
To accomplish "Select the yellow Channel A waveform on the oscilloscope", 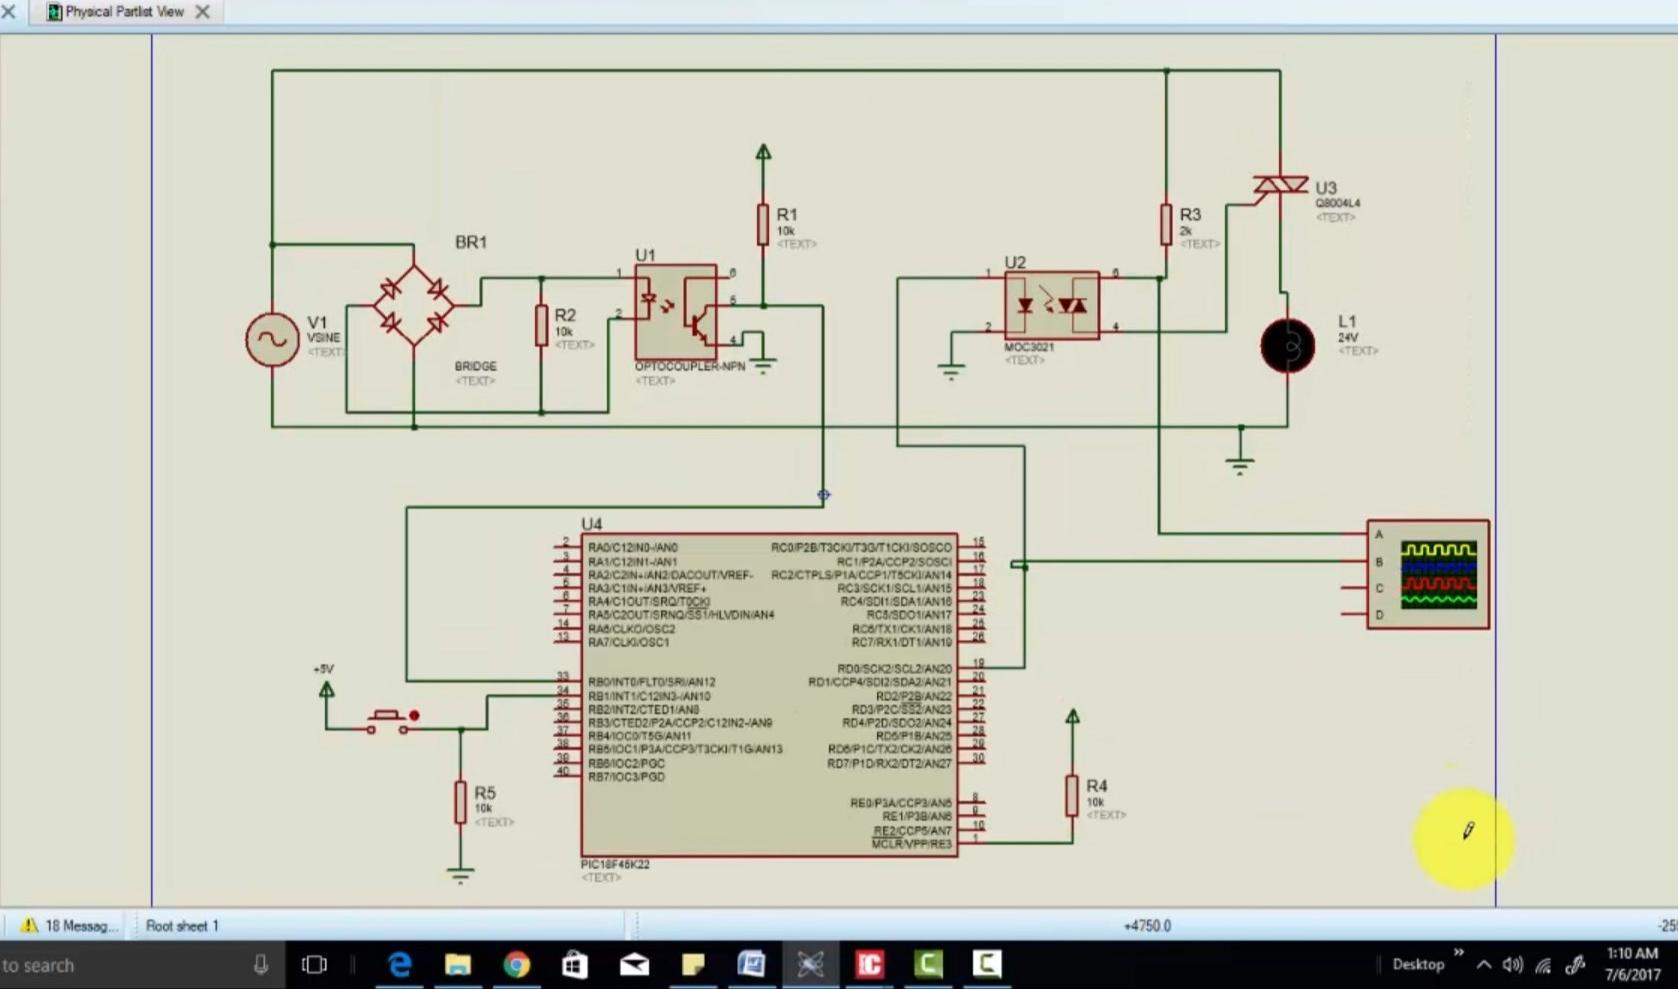I will point(1437,549).
